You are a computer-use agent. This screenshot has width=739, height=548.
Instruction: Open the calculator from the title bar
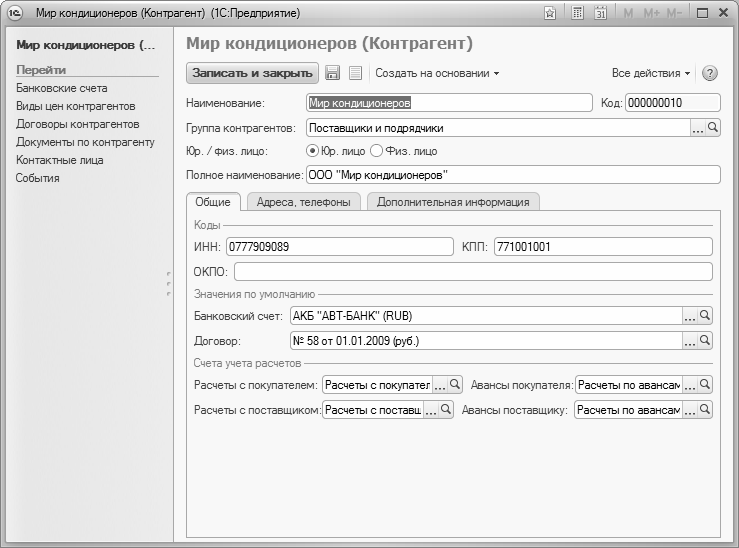click(x=578, y=13)
